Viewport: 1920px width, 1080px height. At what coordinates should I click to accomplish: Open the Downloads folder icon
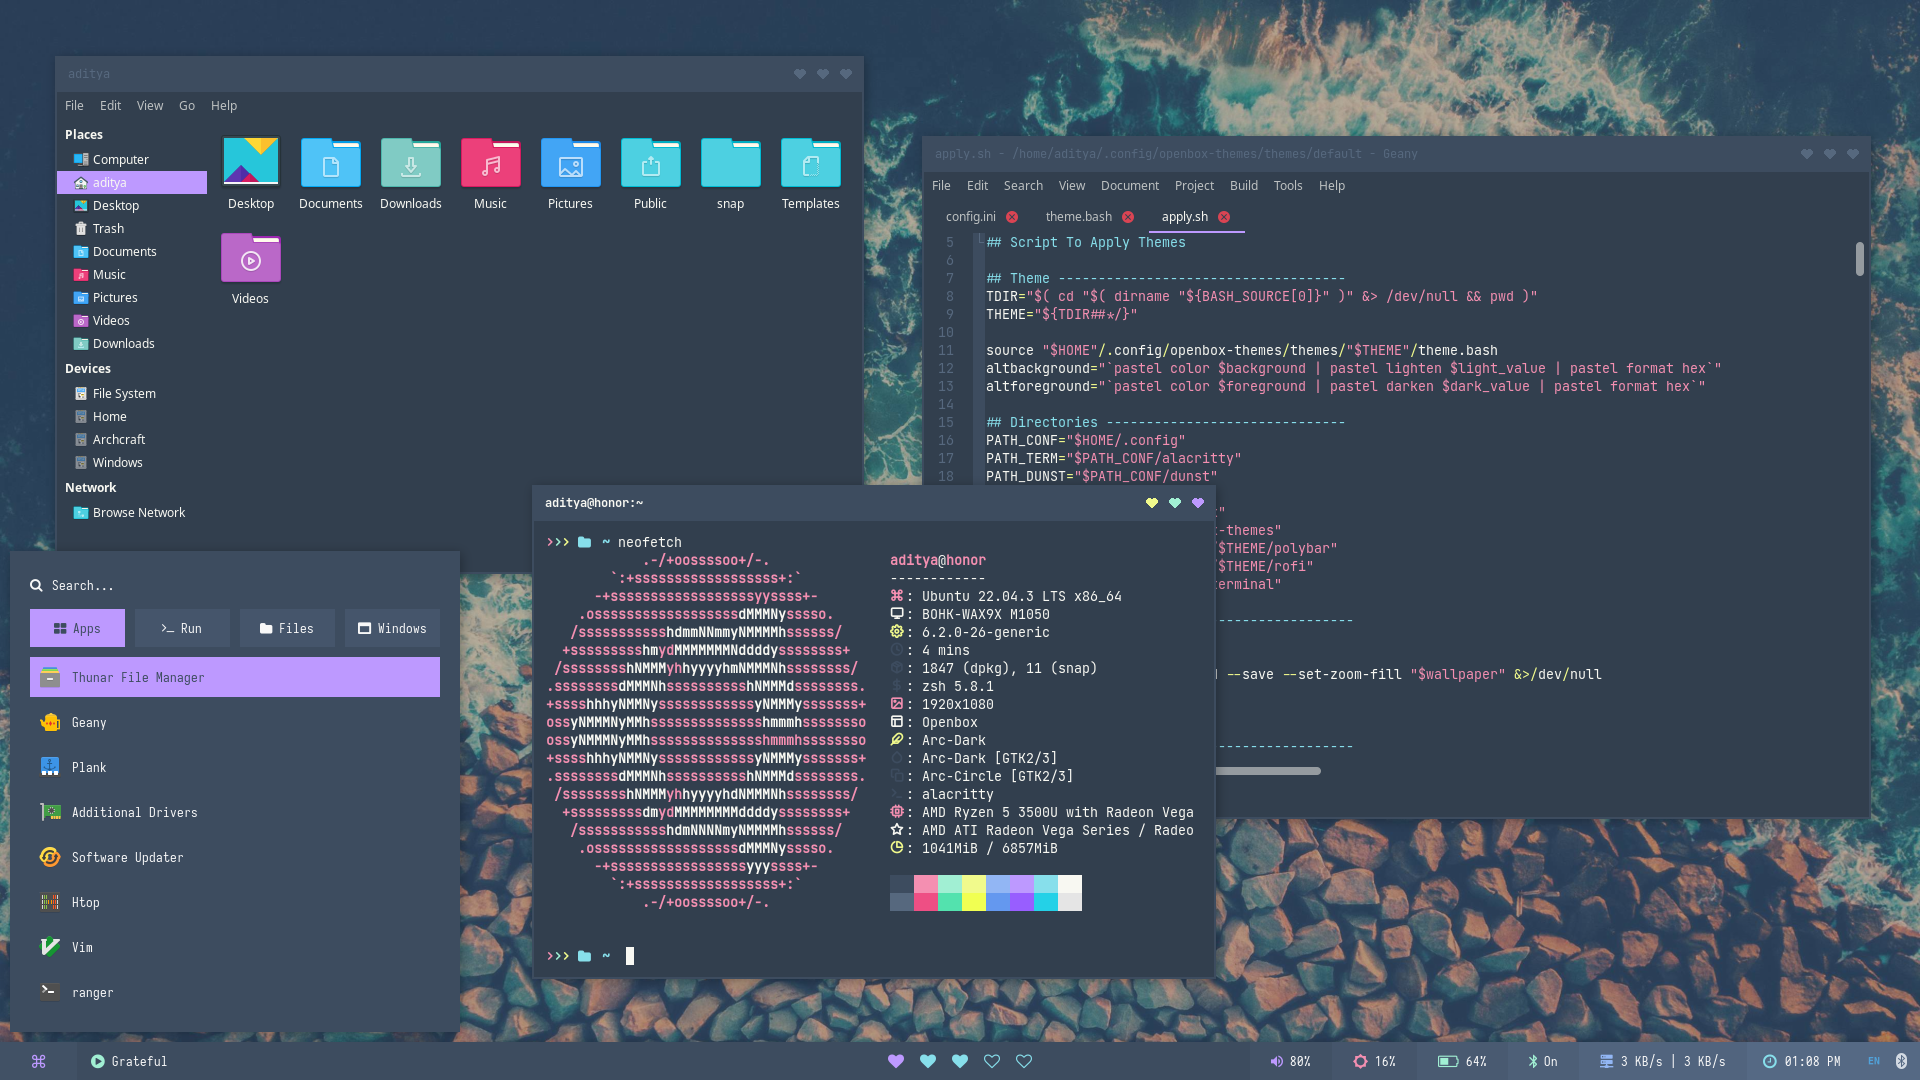(410, 165)
